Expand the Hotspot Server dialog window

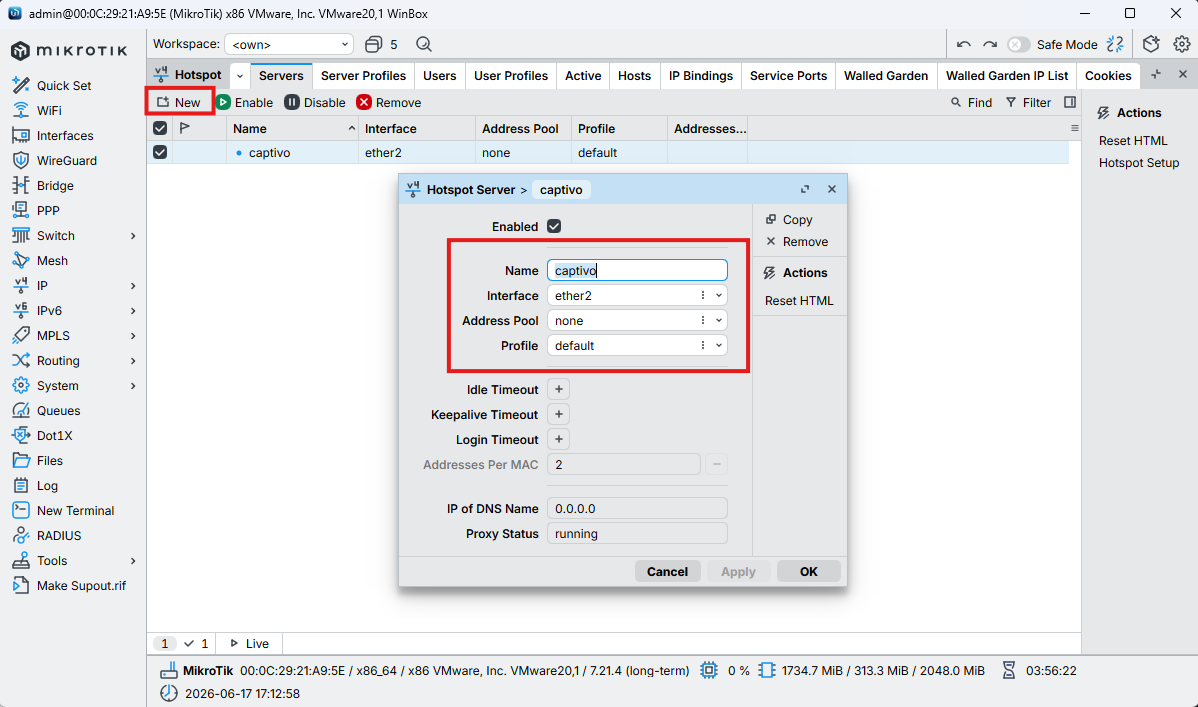805,190
